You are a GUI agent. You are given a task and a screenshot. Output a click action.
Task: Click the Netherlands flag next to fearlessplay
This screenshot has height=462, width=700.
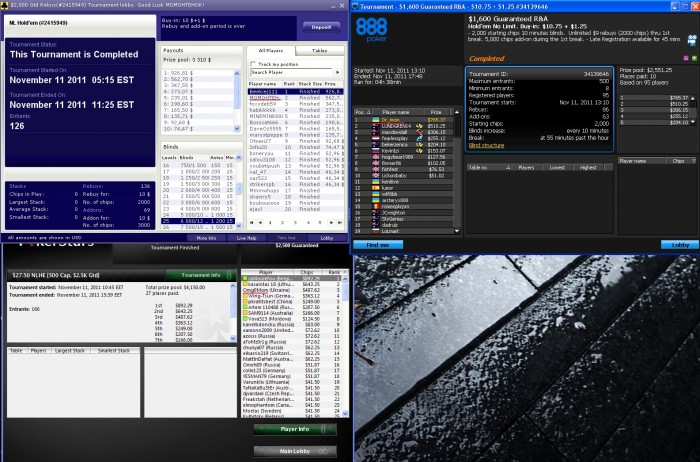point(376,138)
